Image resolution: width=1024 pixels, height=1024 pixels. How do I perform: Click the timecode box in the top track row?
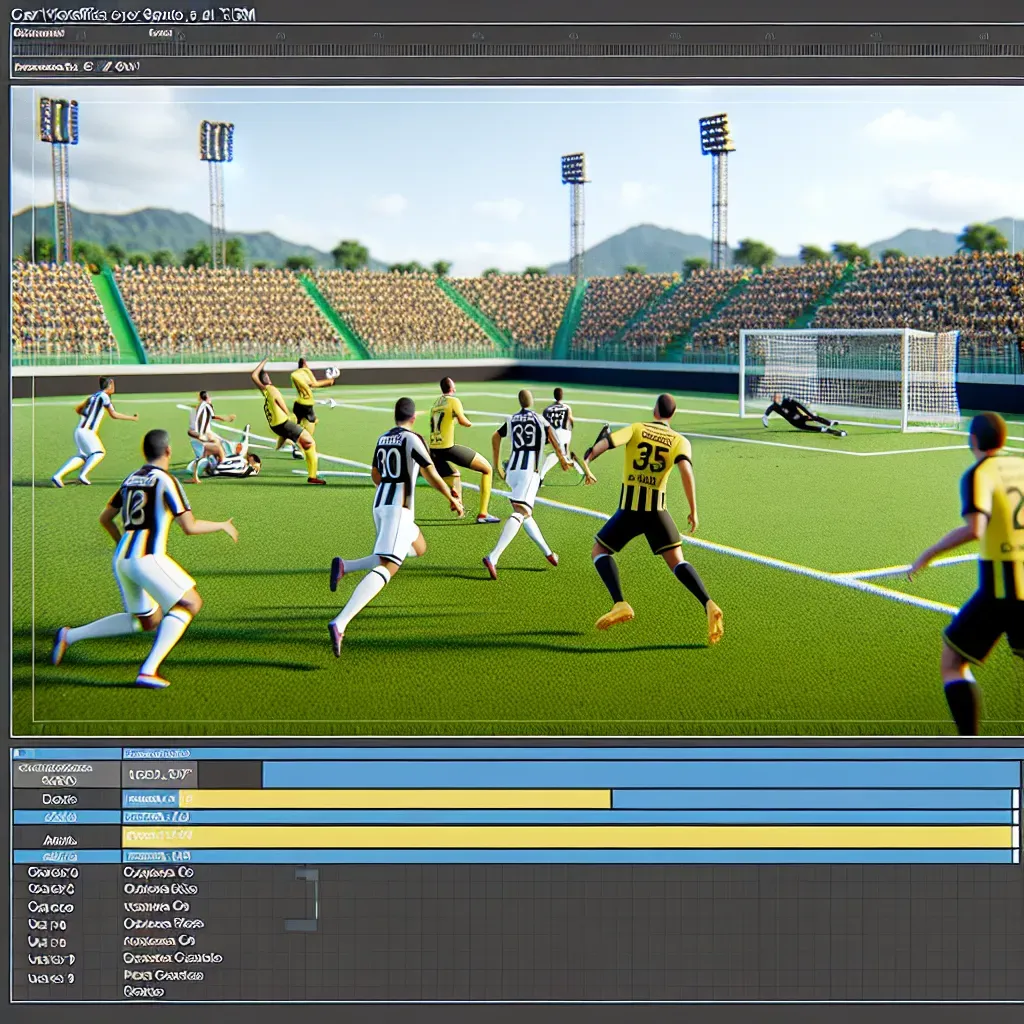(x=160, y=775)
